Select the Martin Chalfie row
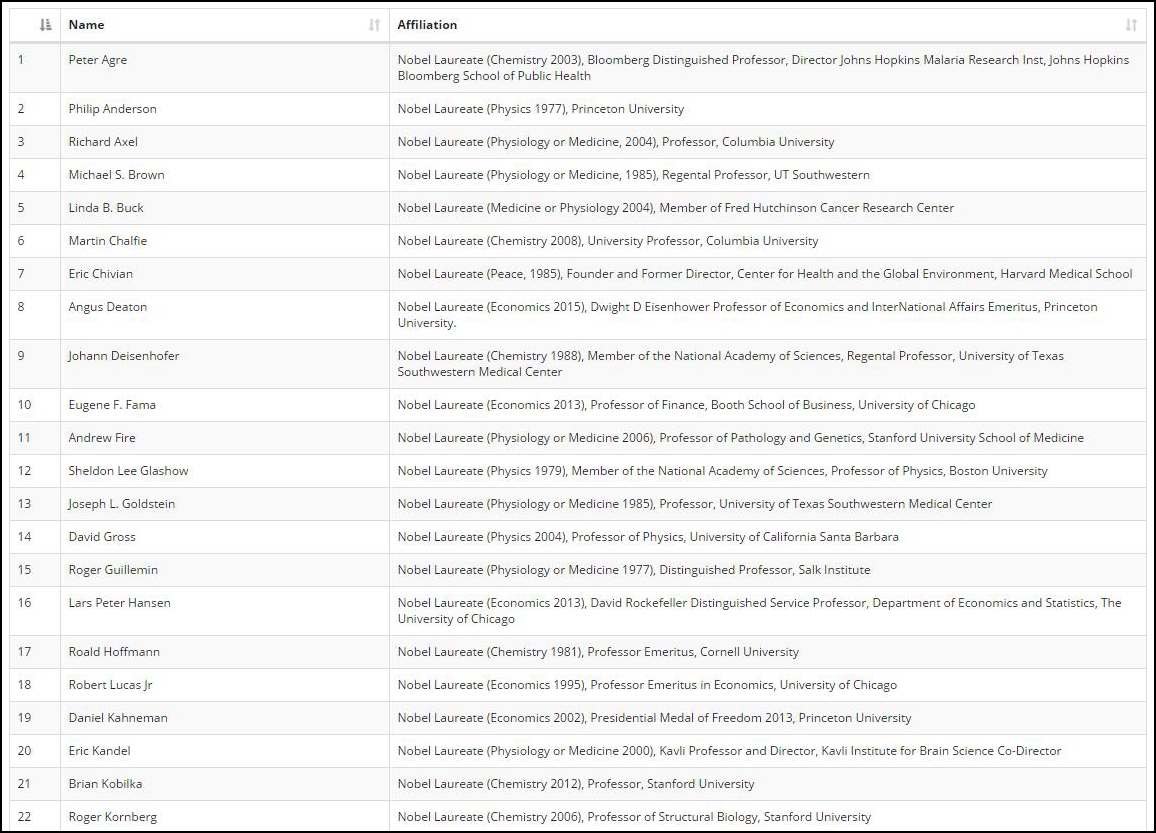 (x=107, y=241)
